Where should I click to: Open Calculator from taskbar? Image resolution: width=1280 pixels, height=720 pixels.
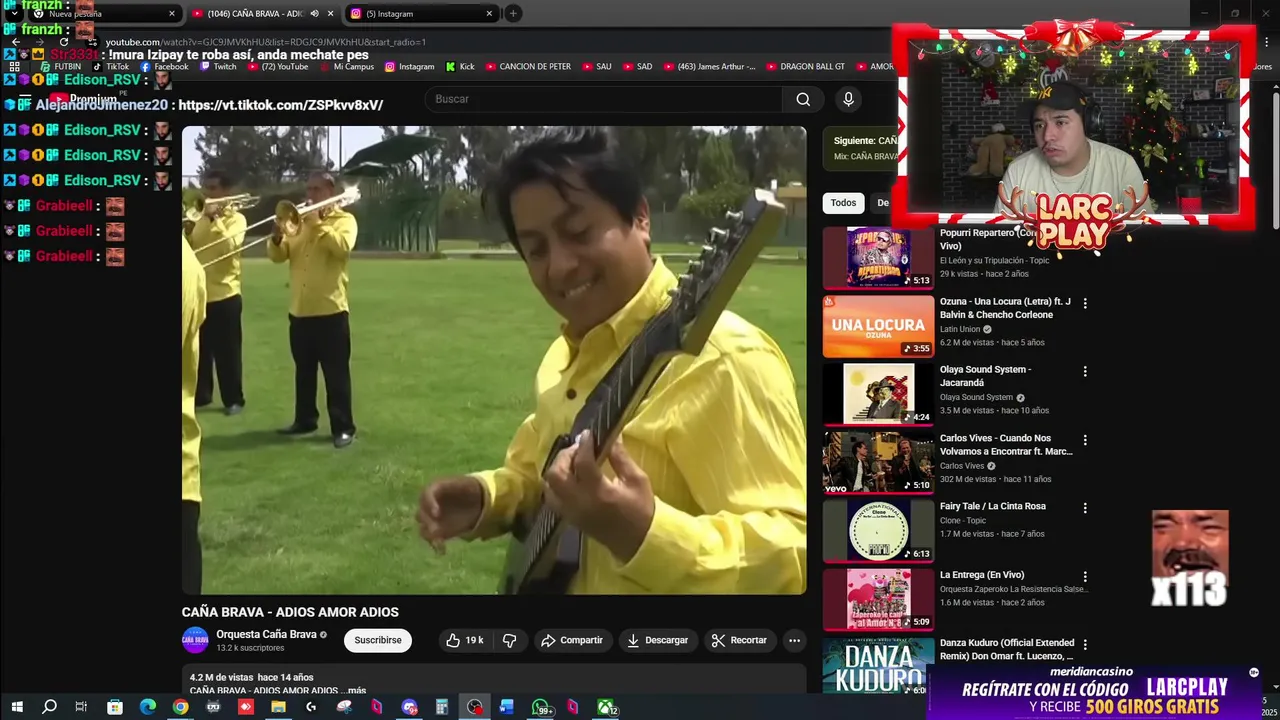pos(441,707)
